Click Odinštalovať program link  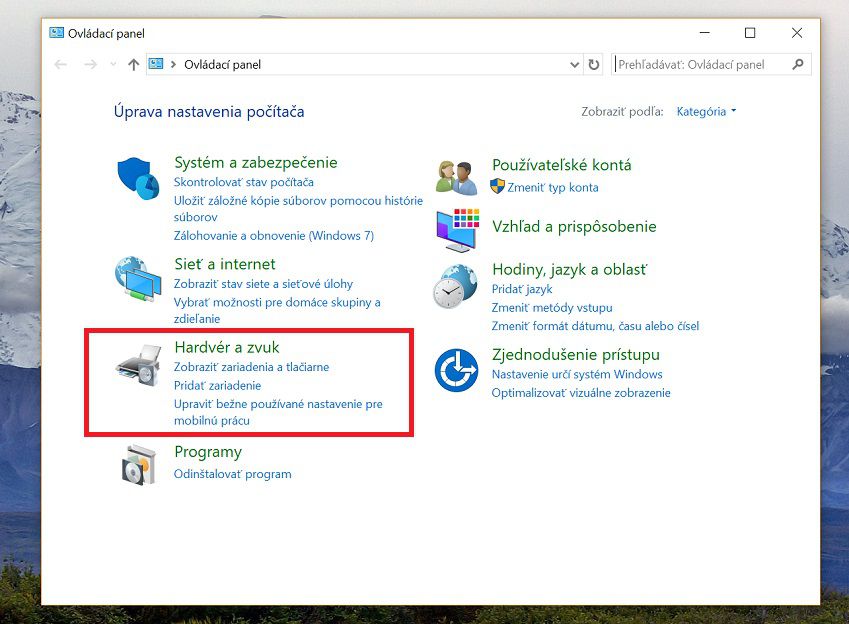click(232, 474)
